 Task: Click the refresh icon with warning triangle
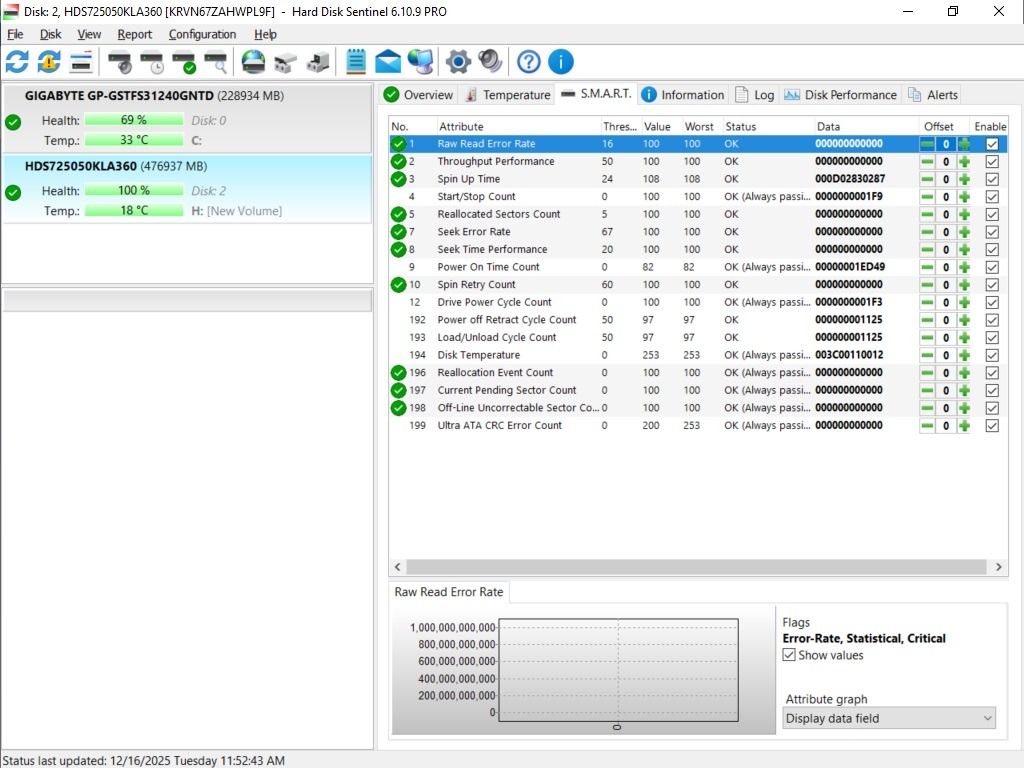[x=49, y=62]
